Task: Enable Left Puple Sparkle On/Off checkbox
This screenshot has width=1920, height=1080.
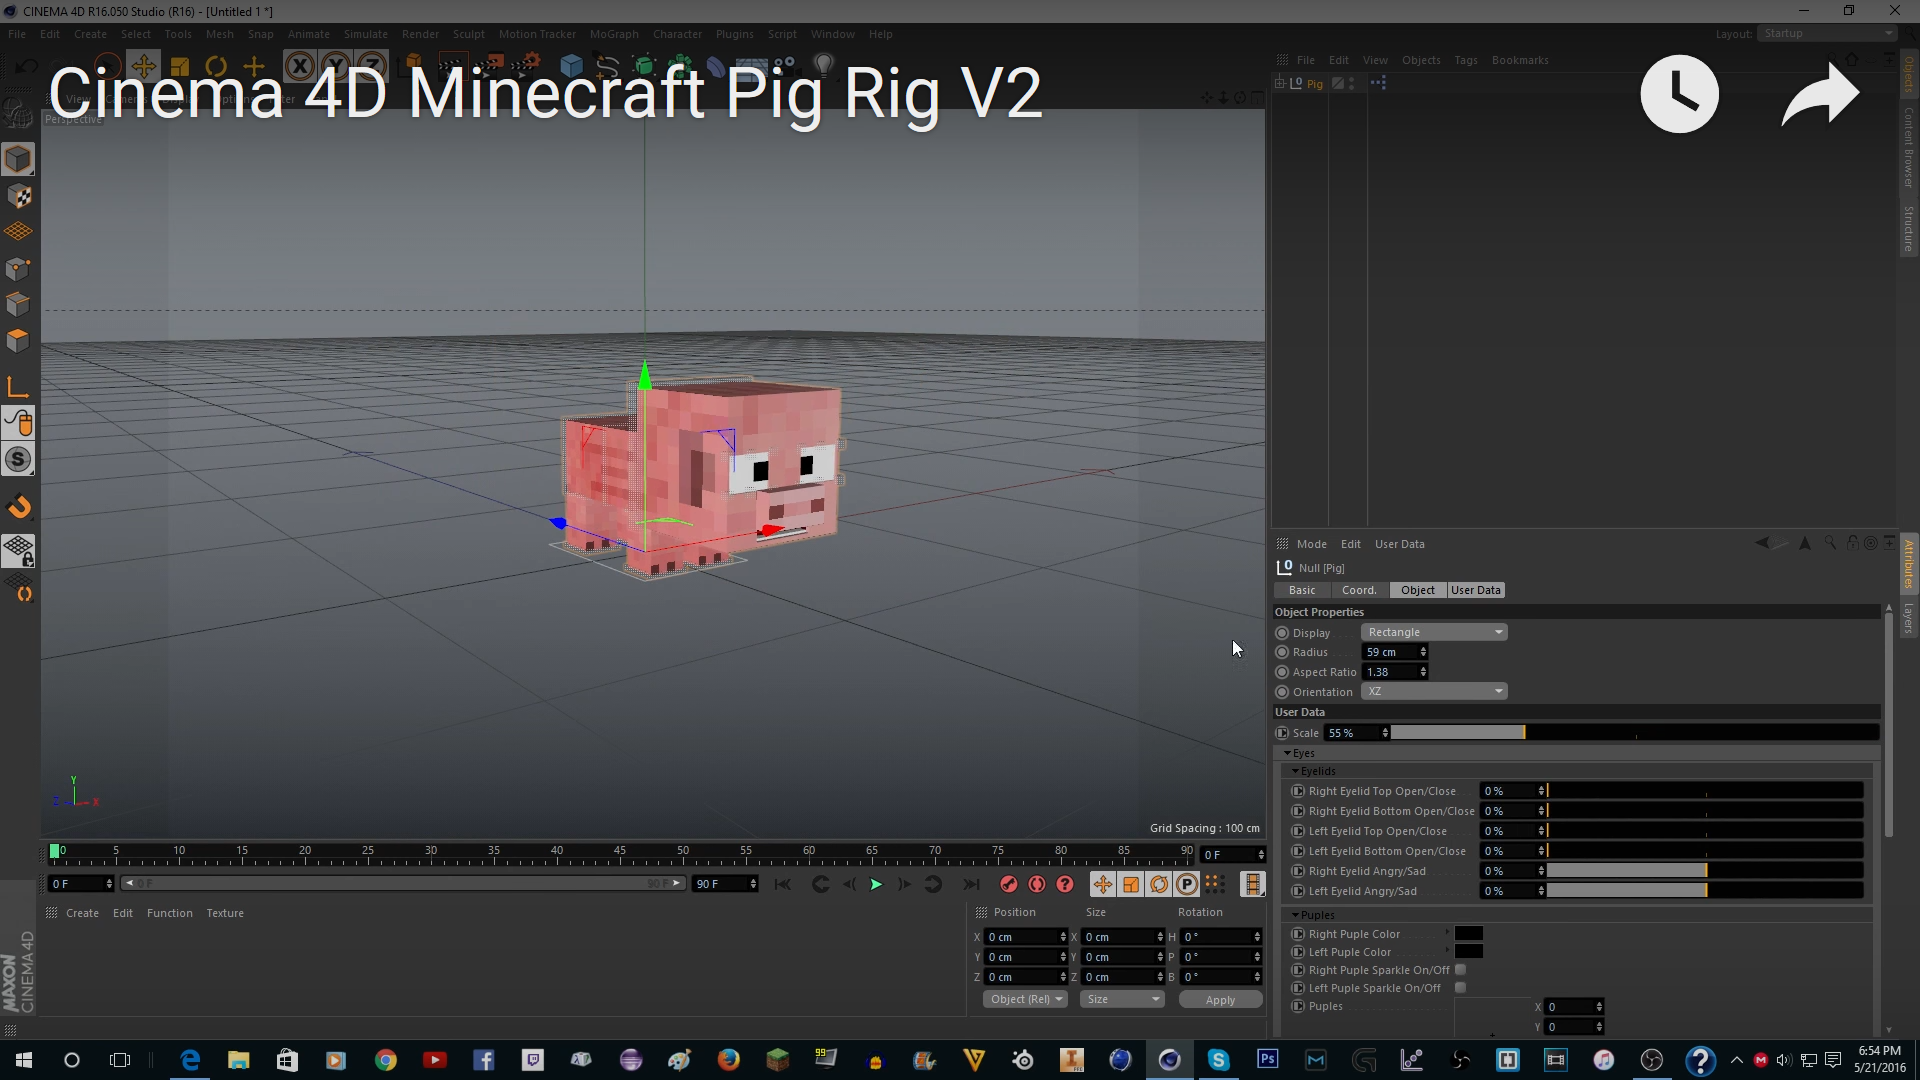Action: point(1460,988)
